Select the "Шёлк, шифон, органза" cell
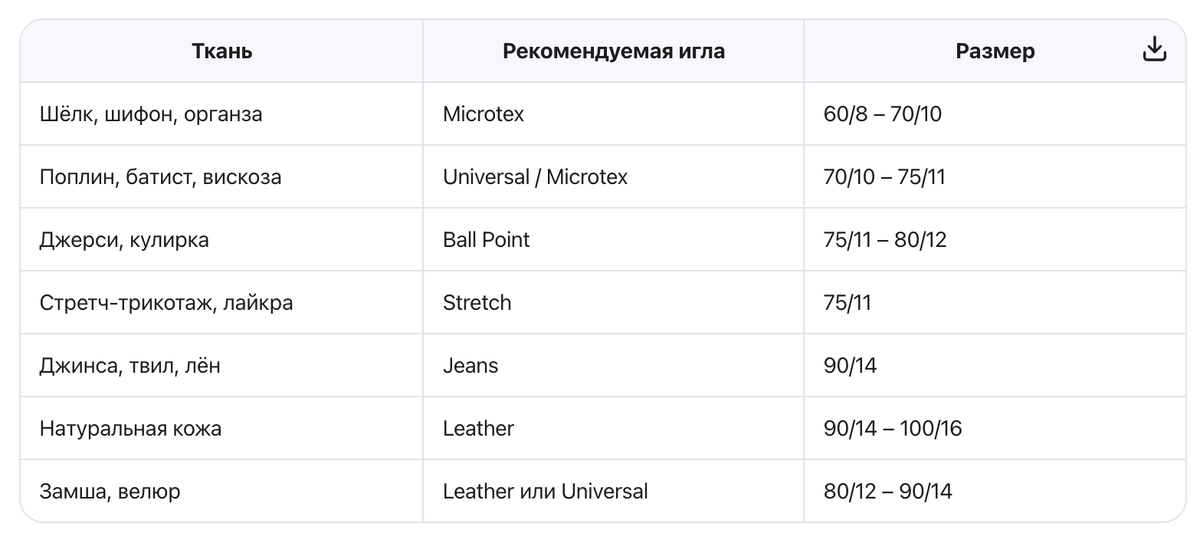Screen dimensions: 1200x543 (151, 114)
